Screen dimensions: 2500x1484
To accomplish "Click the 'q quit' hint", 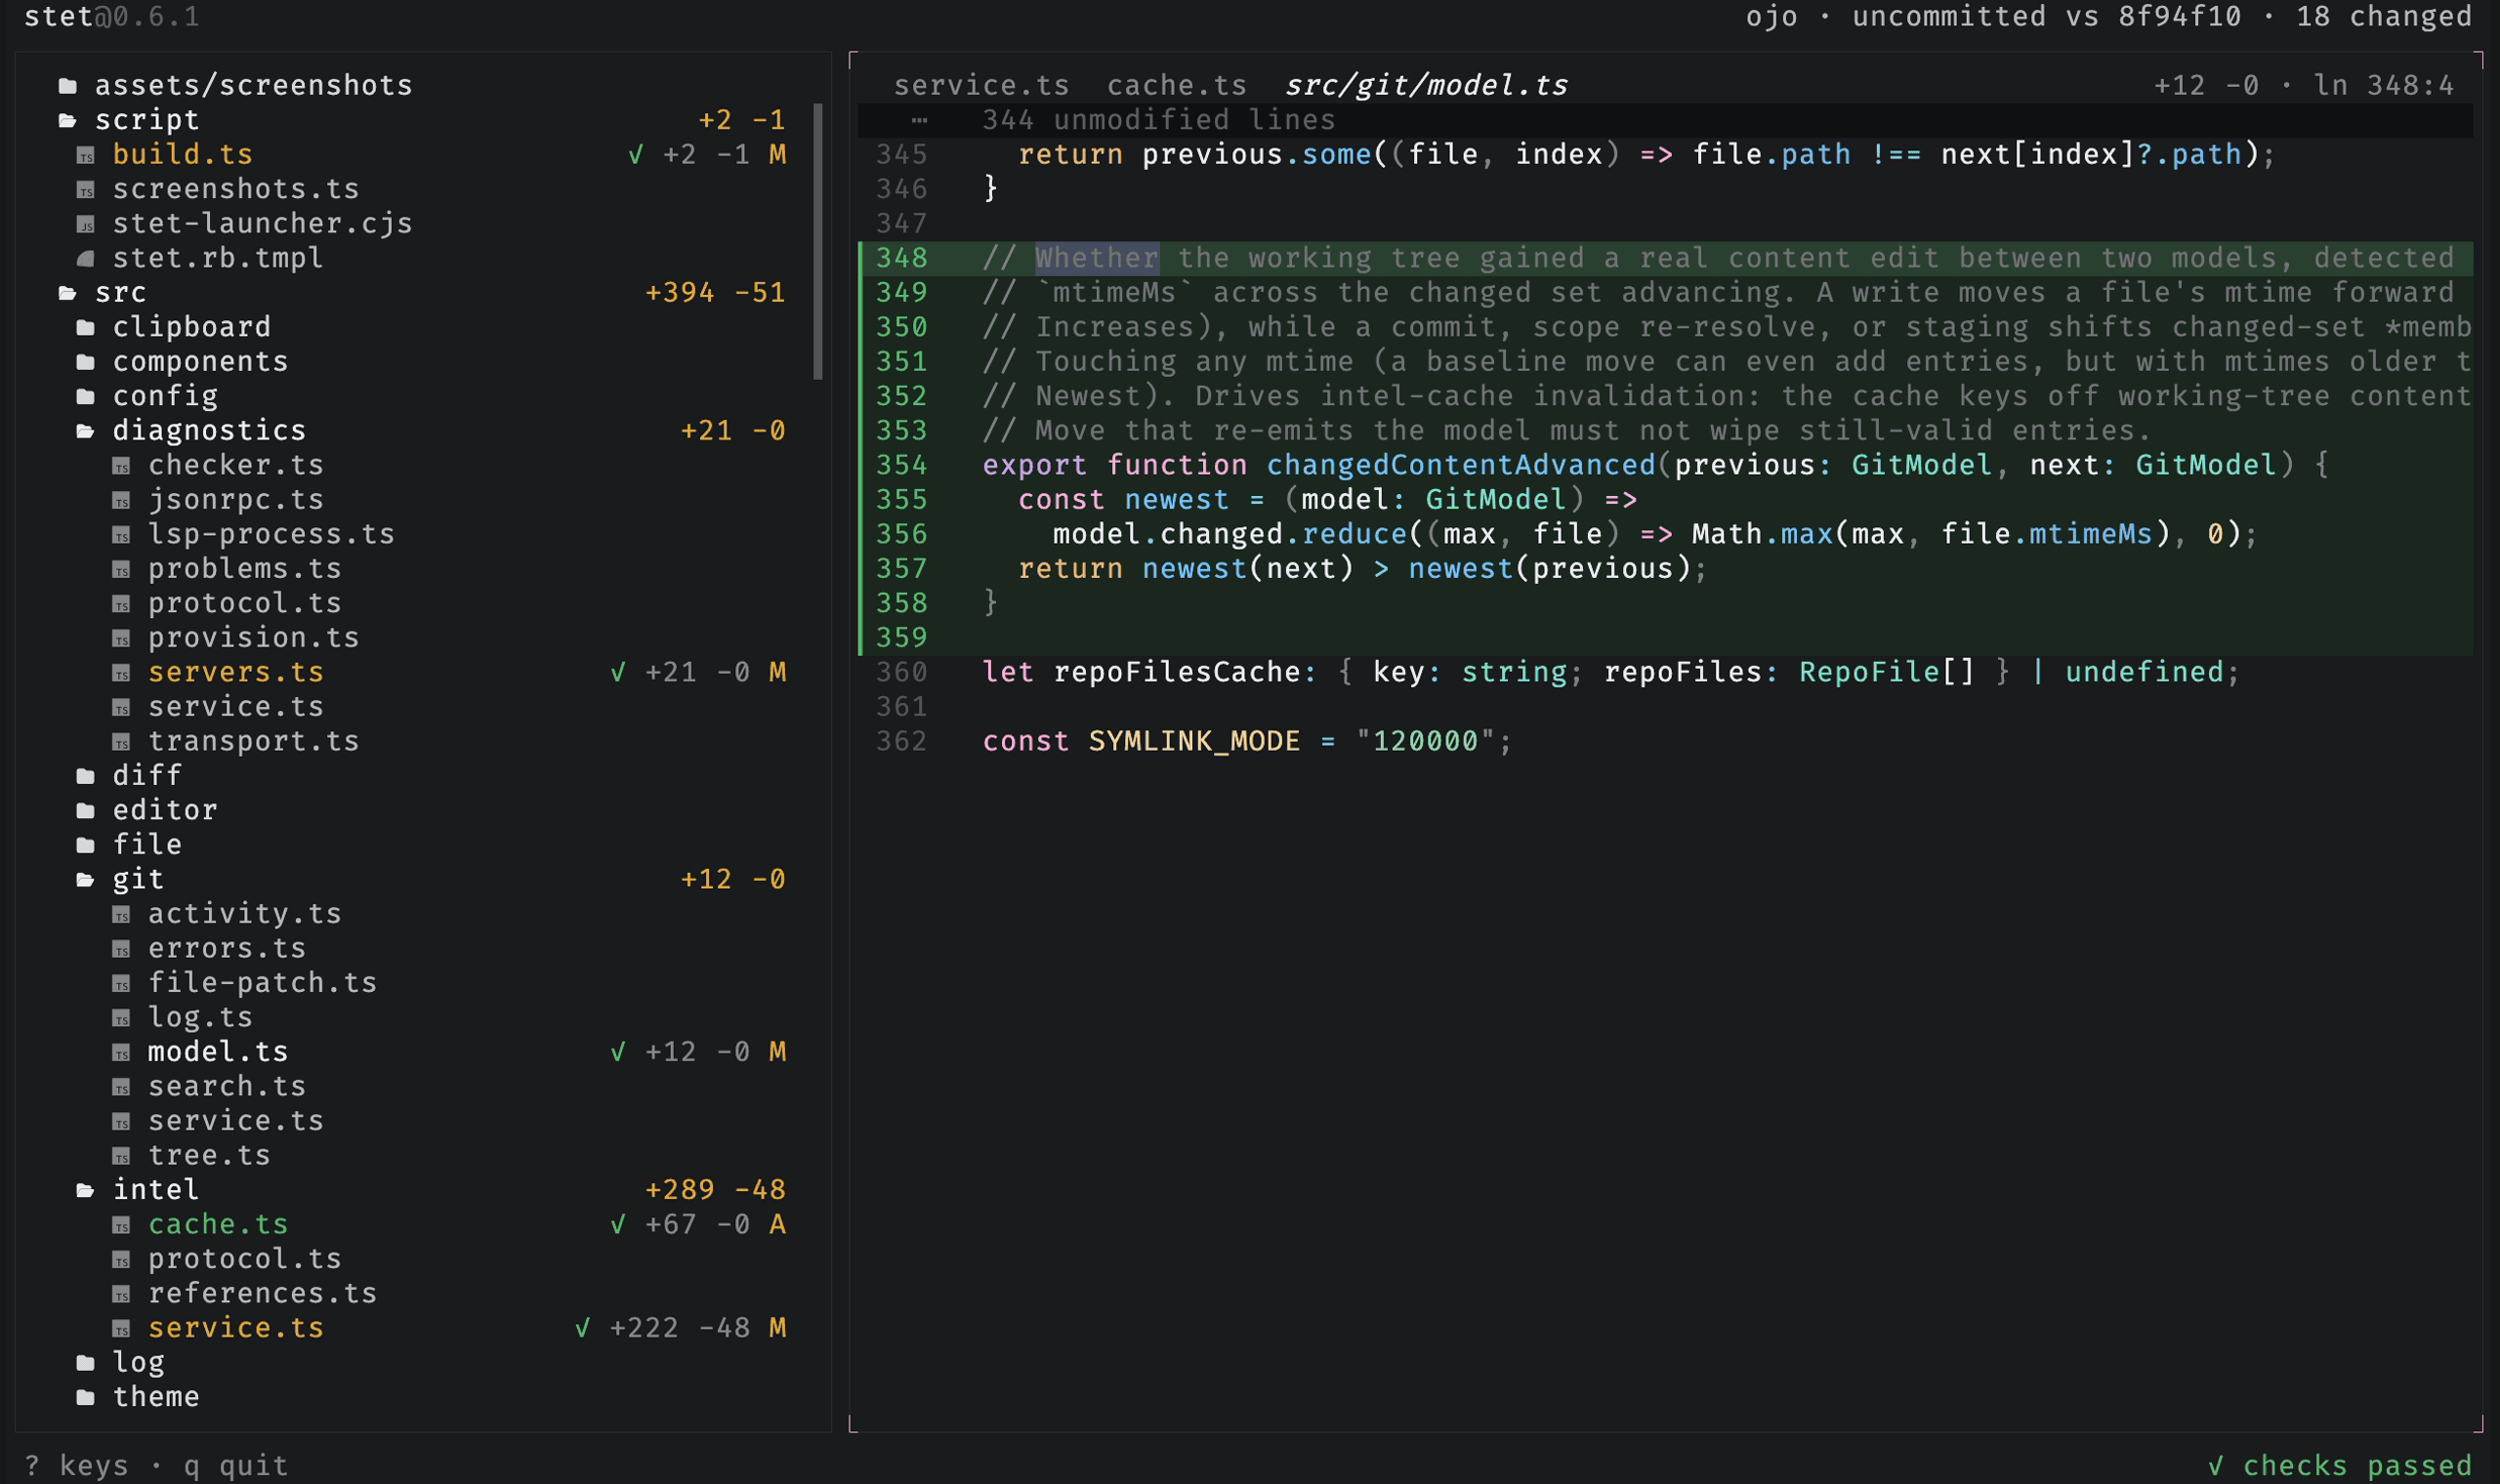I will point(236,1467).
